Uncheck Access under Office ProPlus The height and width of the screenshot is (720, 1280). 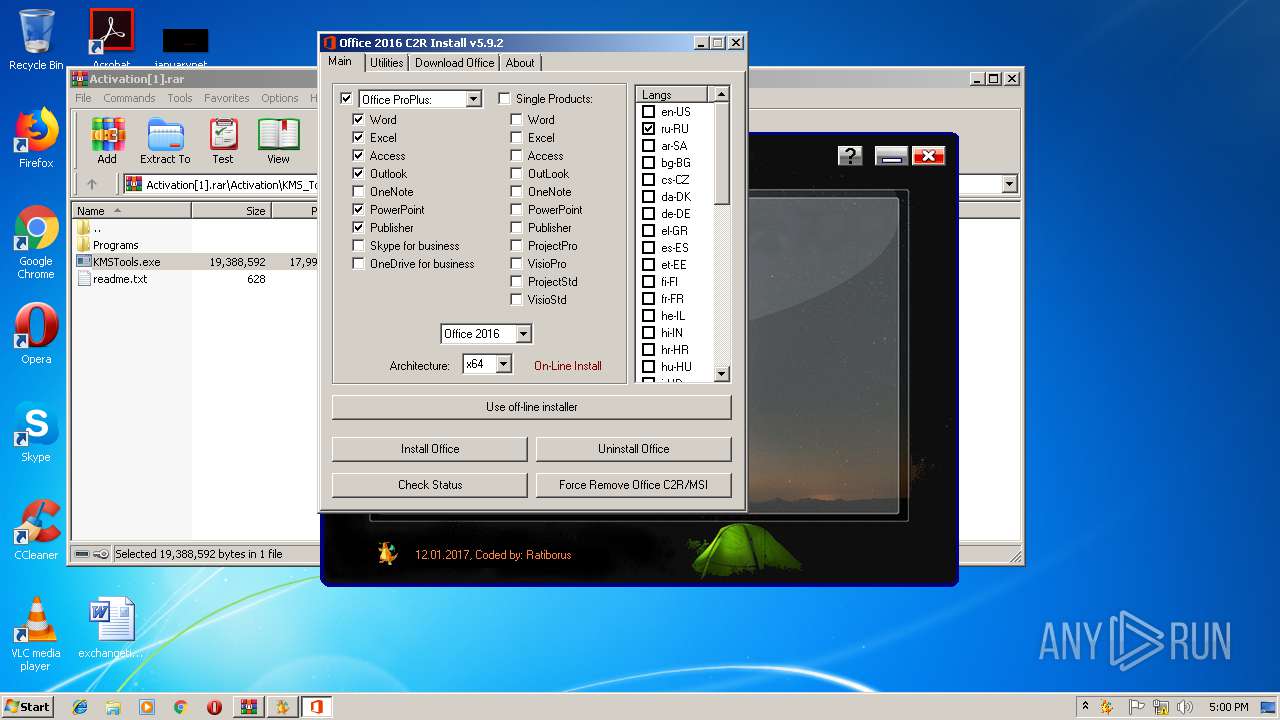click(358, 155)
